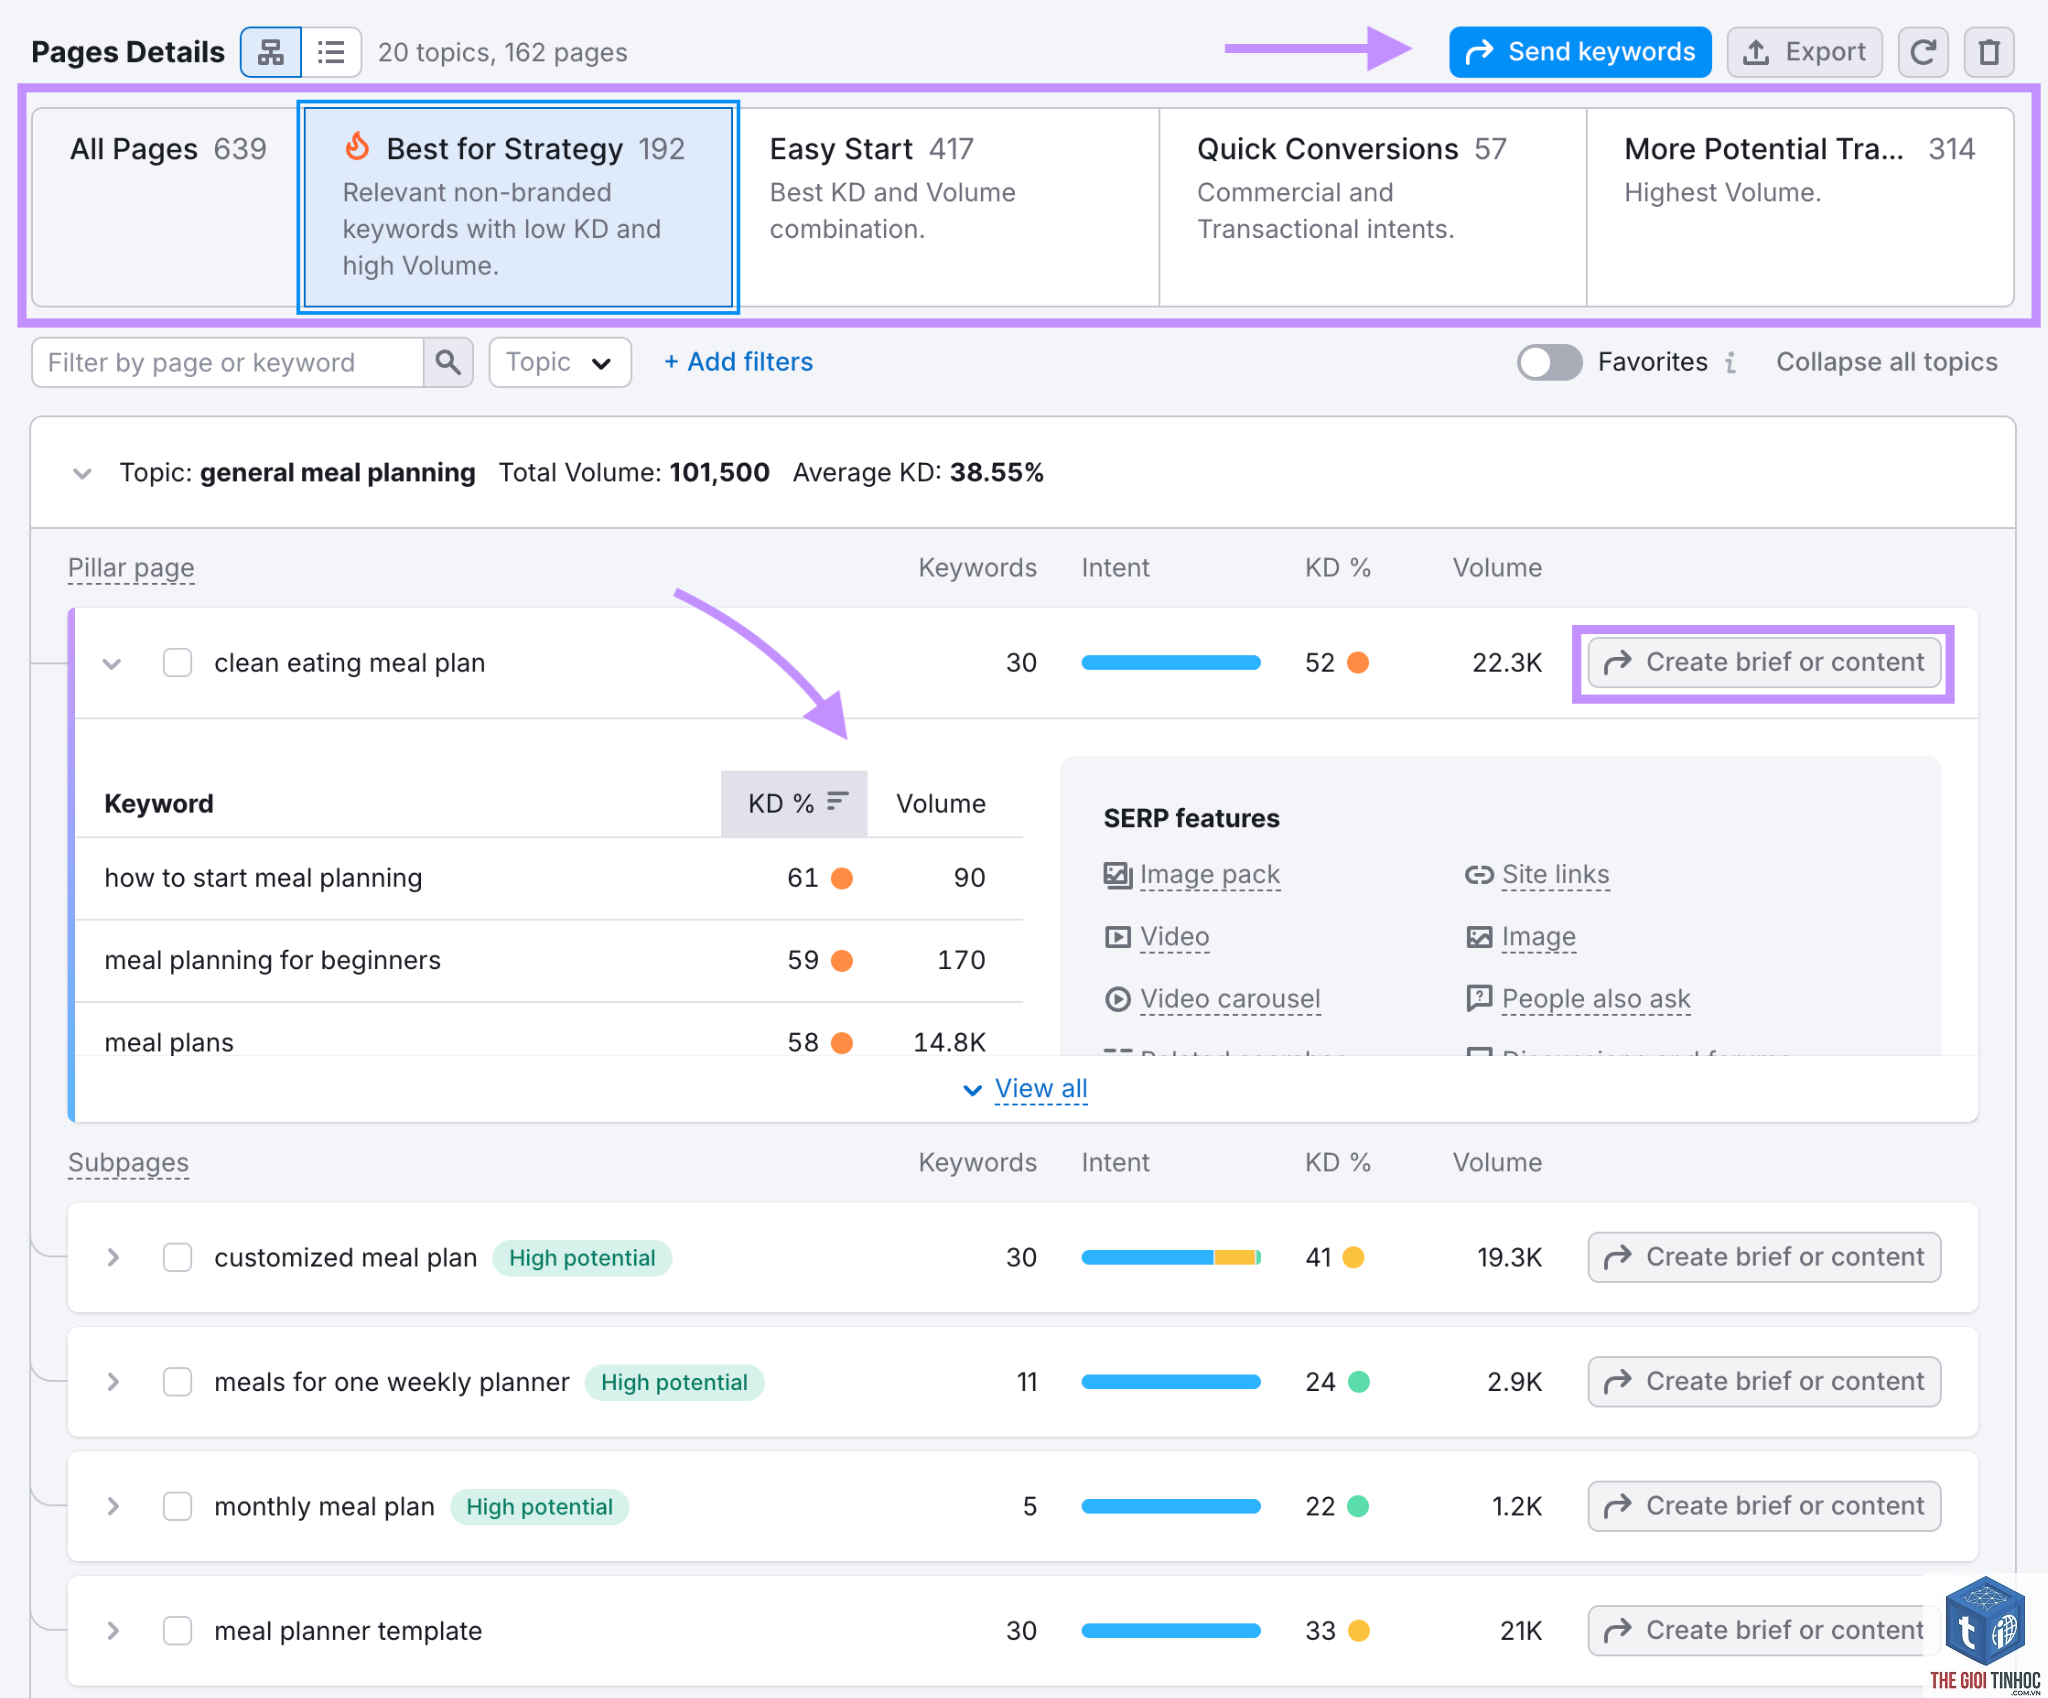Image resolution: width=2048 pixels, height=1698 pixels.
Task: Click the Favorites info icon
Action: 1730,362
